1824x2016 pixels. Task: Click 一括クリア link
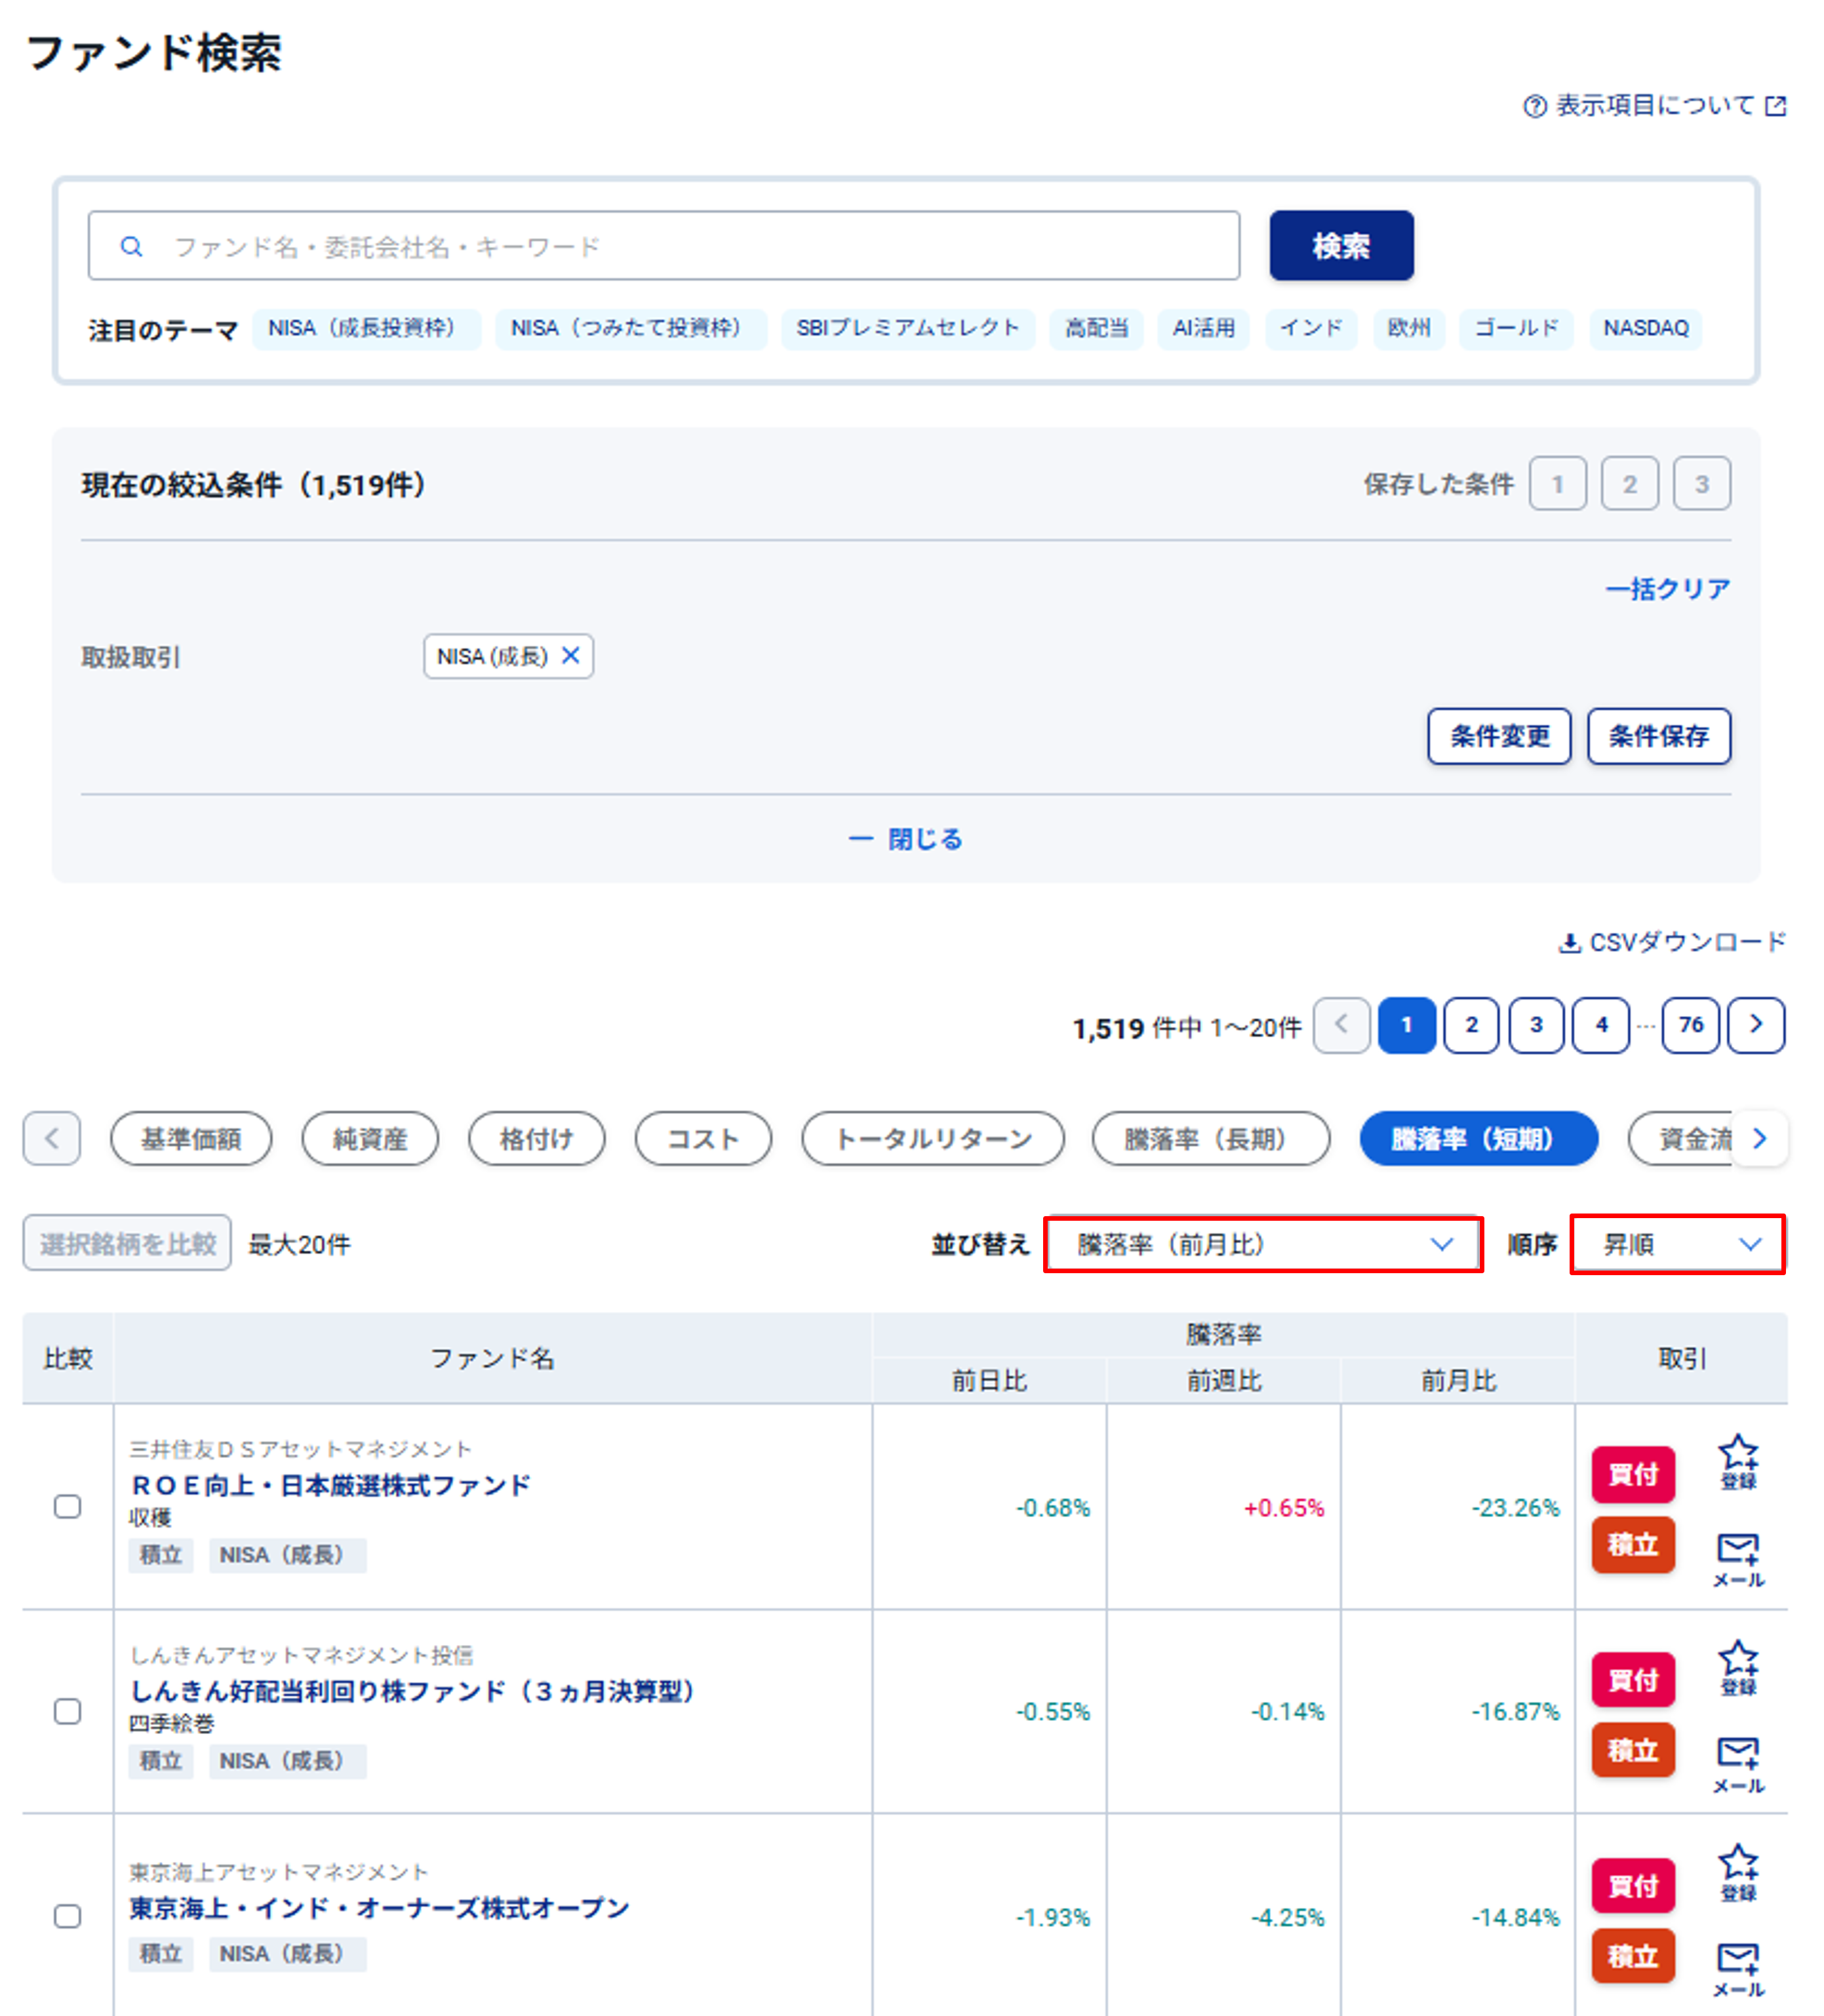click(1667, 589)
